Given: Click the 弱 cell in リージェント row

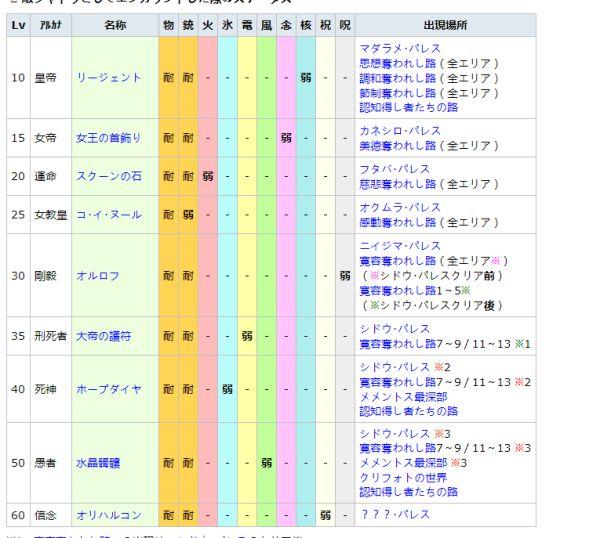Looking at the screenshot, I should pos(306,78).
